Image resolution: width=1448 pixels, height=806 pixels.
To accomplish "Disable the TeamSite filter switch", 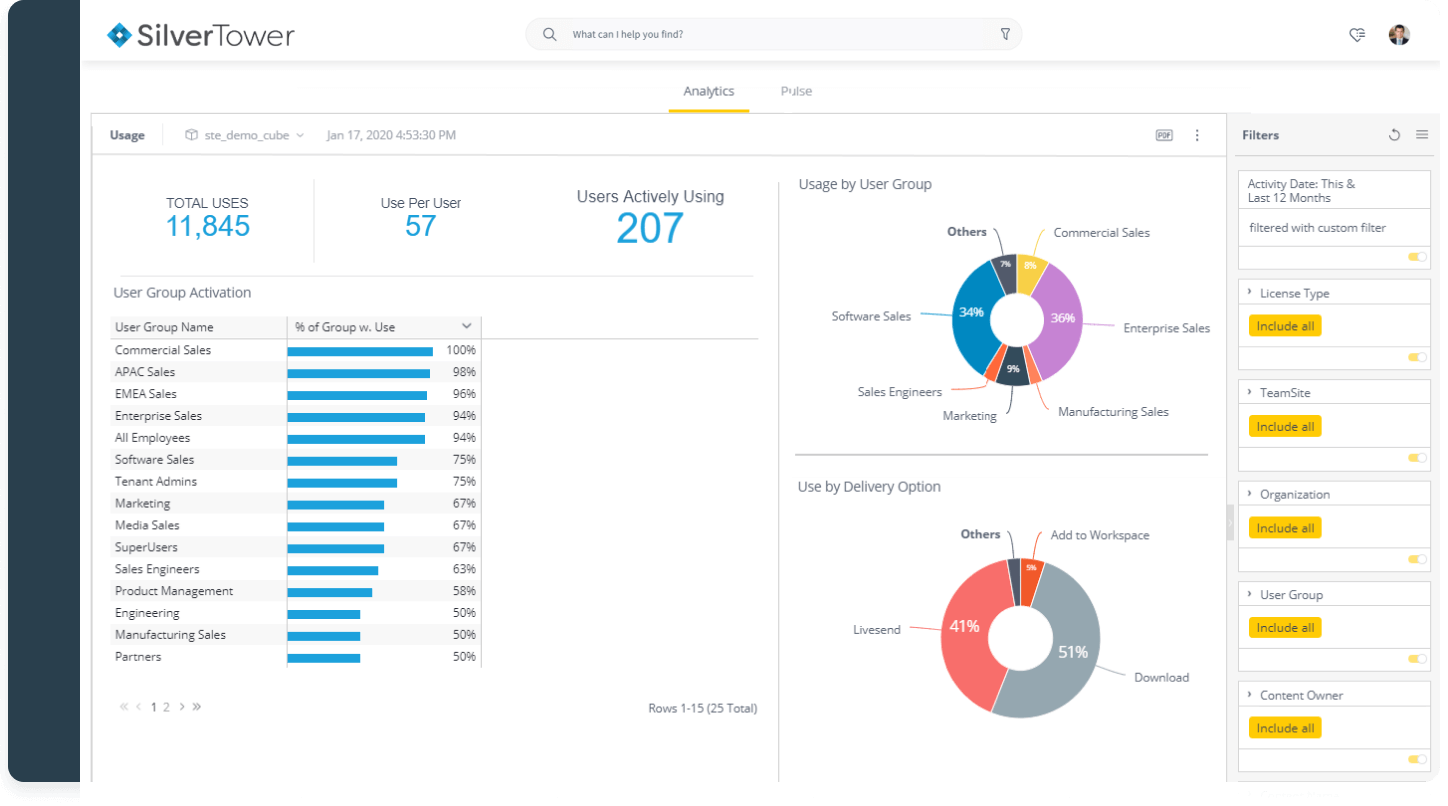I will tap(1416, 458).
